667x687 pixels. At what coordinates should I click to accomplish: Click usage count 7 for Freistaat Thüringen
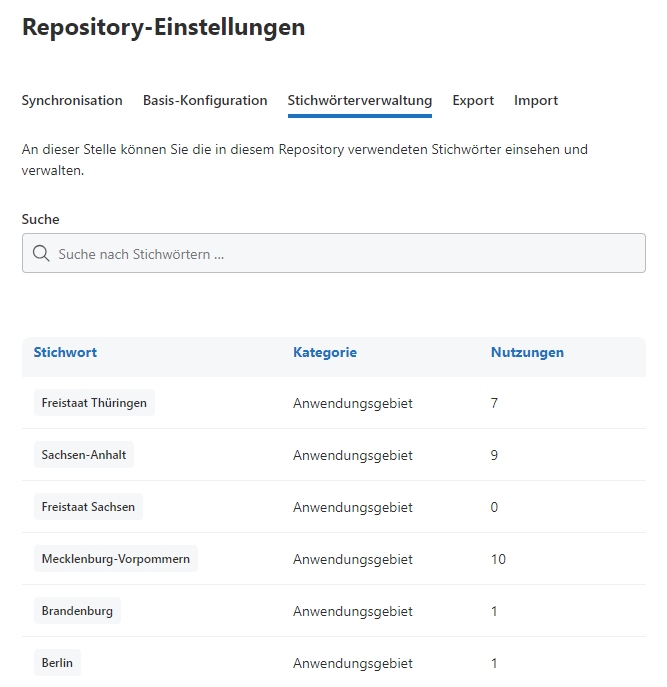coord(494,403)
